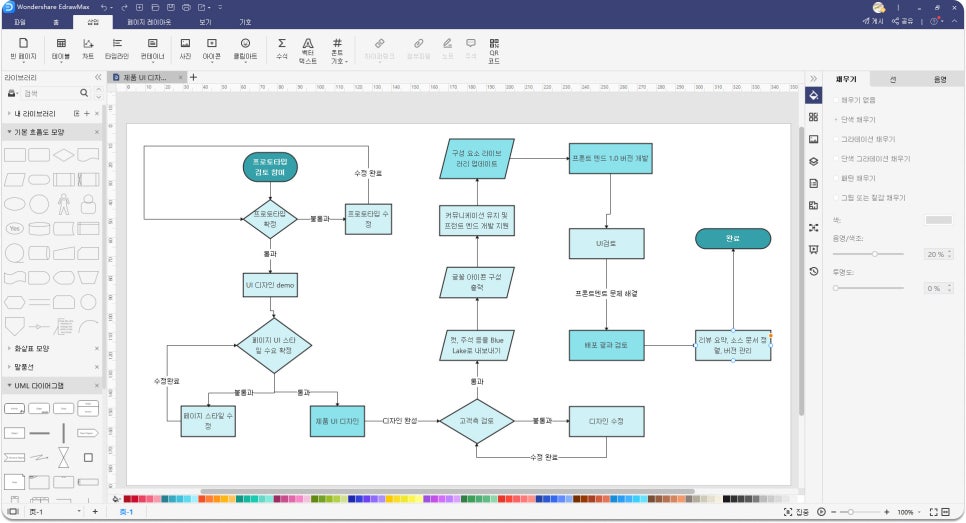
Task: Open the 차트 (chart) insert tool
Action: tap(88, 49)
